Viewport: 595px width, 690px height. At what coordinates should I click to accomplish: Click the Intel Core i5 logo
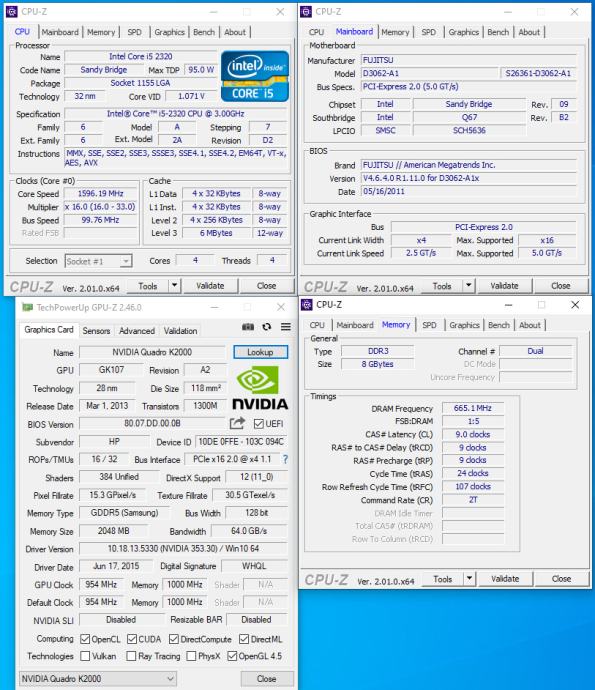(255, 76)
